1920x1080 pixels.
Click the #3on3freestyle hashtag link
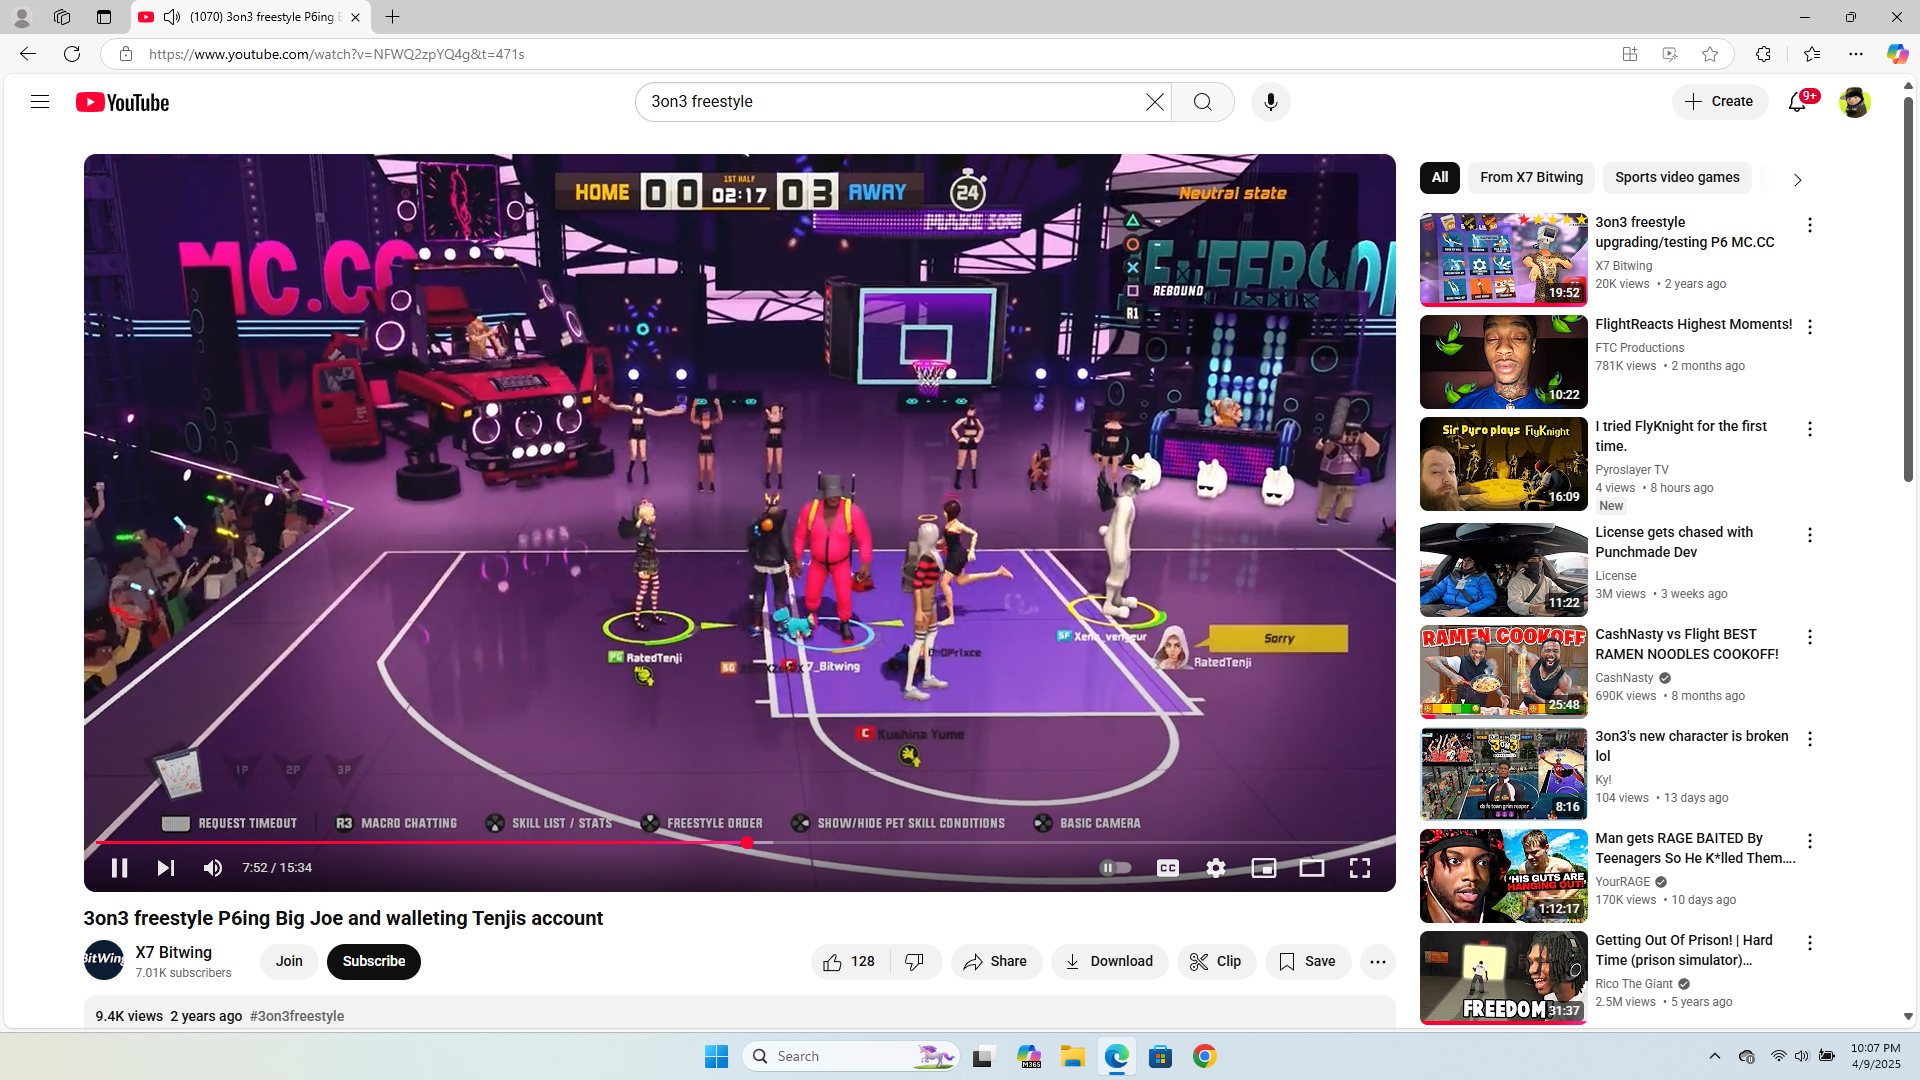297,1016
